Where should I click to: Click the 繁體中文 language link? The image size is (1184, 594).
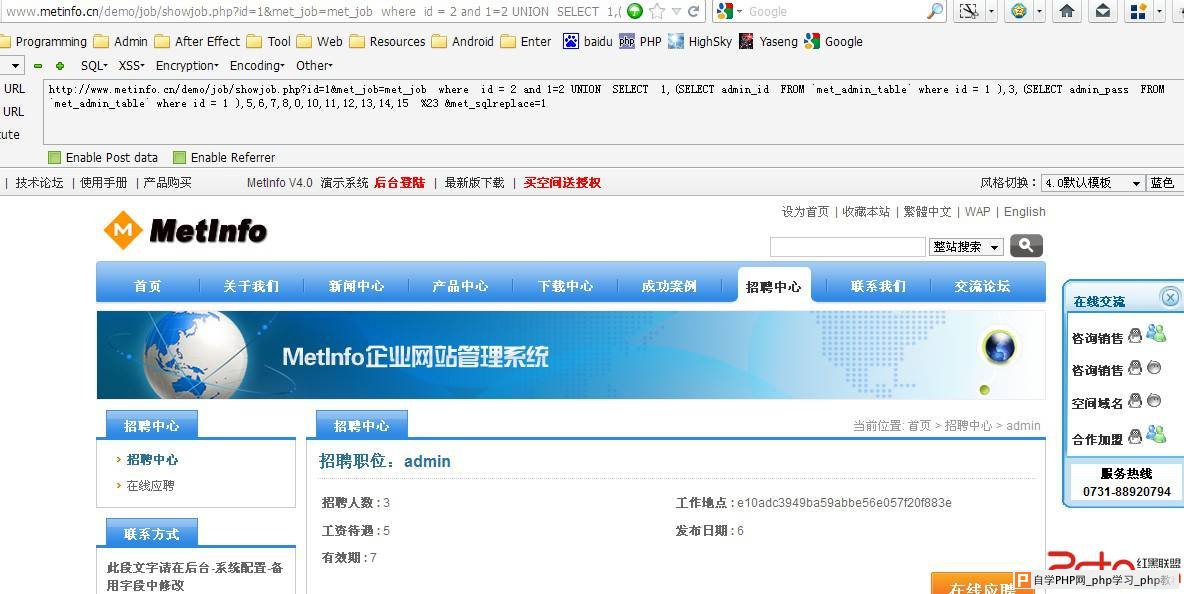coord(927,211)
